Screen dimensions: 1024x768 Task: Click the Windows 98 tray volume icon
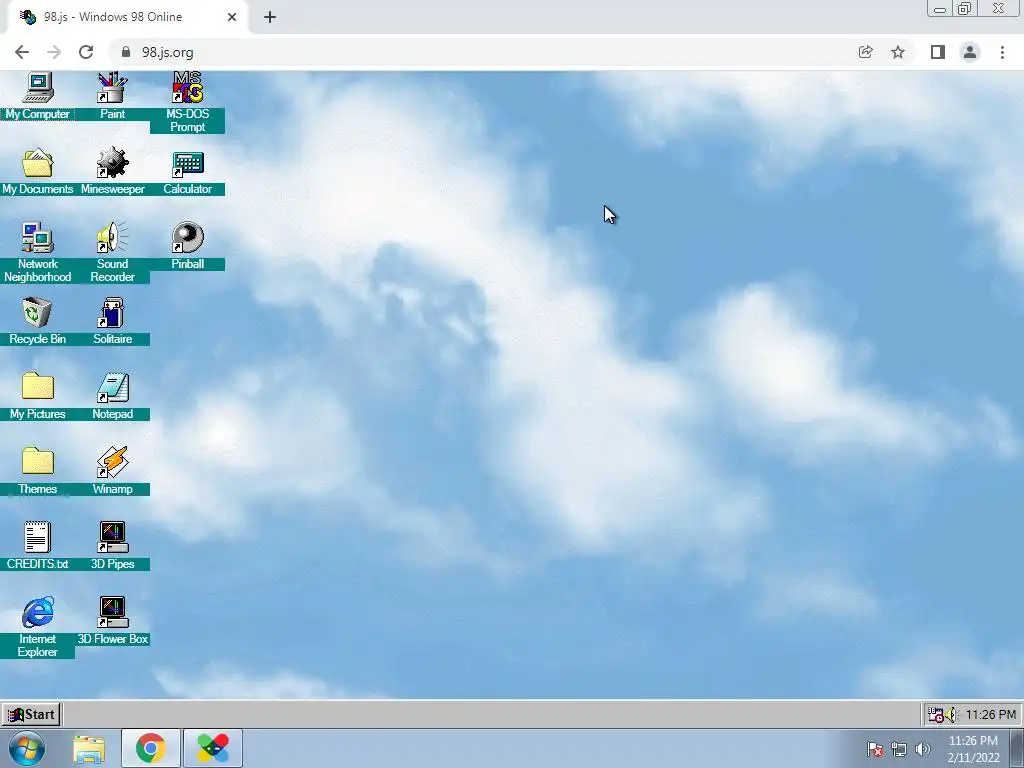pyautogui.click(x=951, y=715)
